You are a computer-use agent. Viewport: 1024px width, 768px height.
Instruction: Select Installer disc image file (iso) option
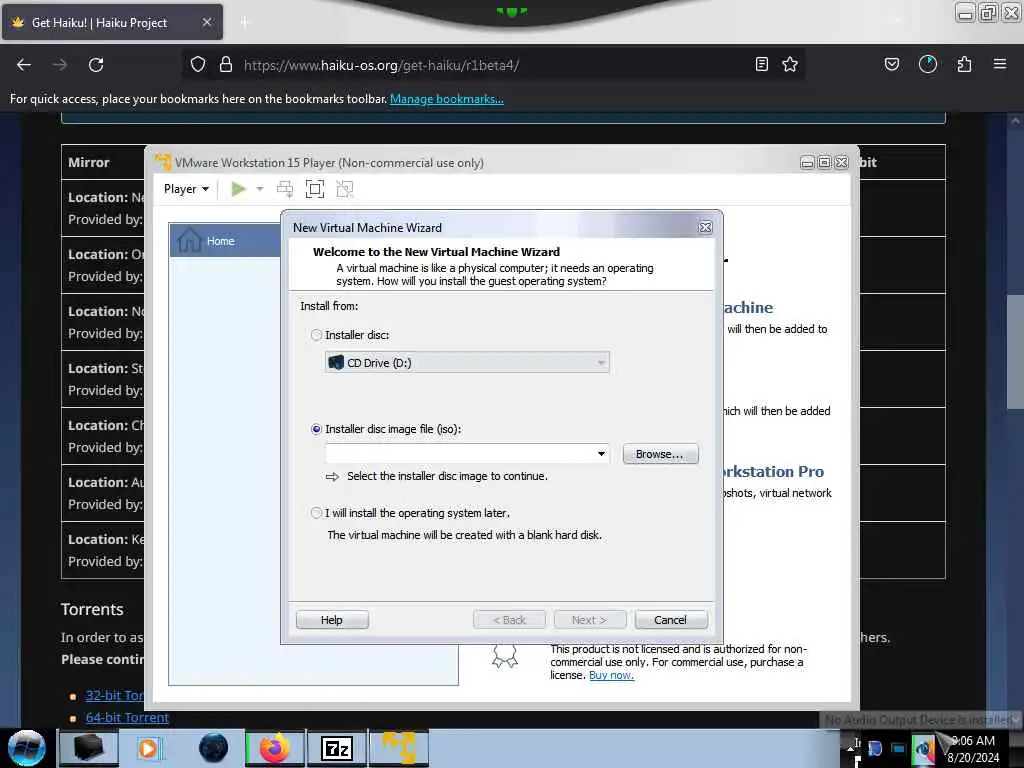click(x=317, y=429)
